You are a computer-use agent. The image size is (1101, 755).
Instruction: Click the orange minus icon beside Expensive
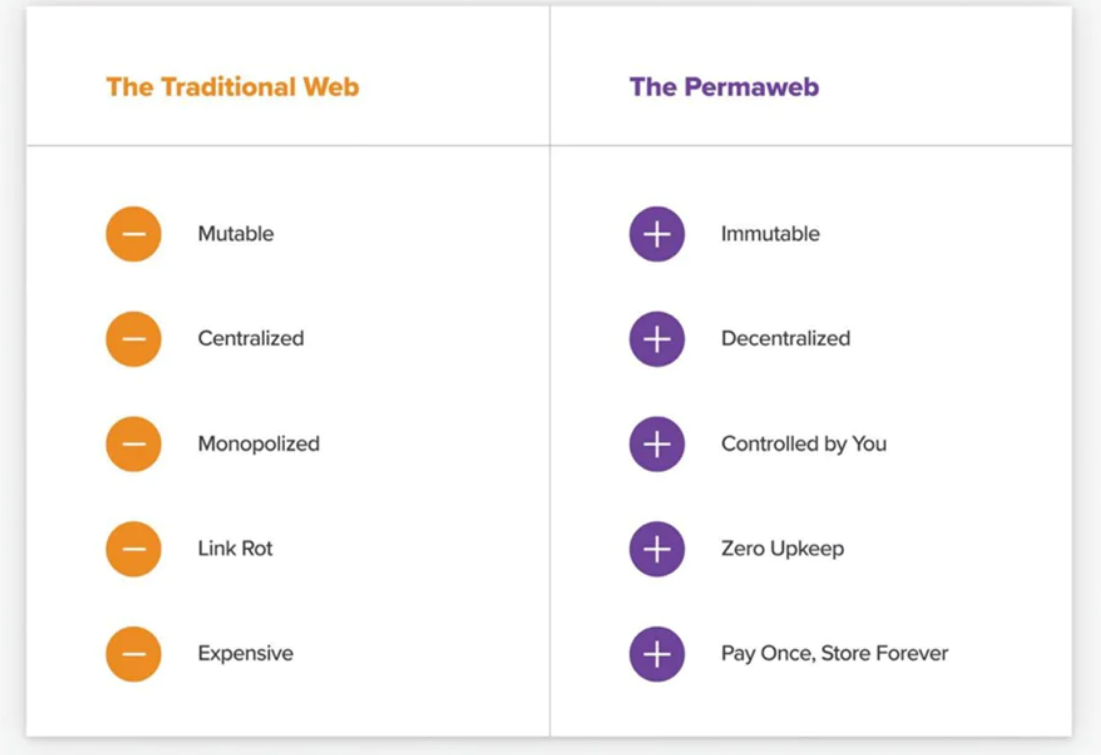[x=133, y=654]
